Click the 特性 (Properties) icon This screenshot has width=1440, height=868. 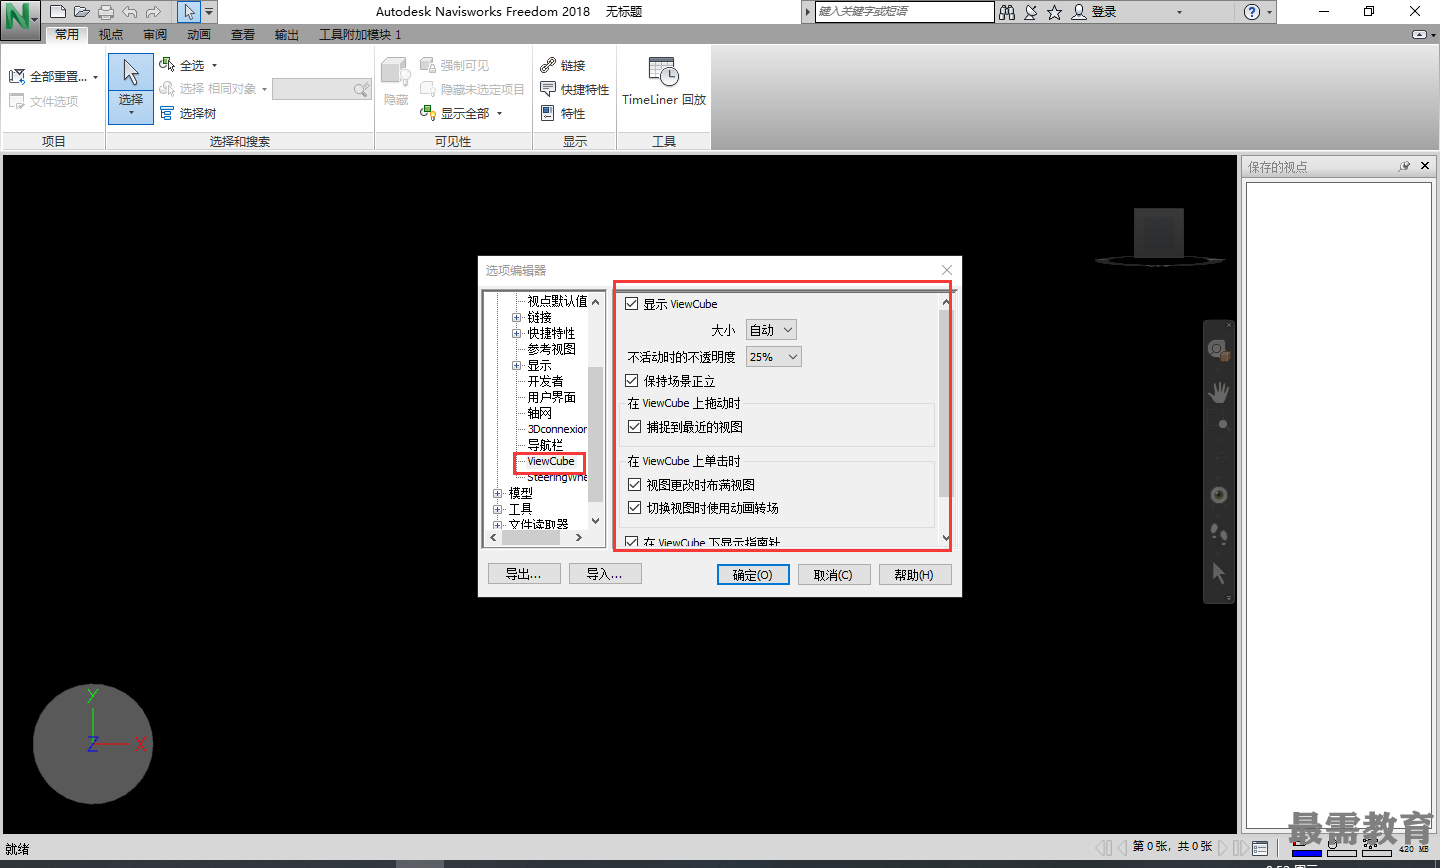[548, 113]
